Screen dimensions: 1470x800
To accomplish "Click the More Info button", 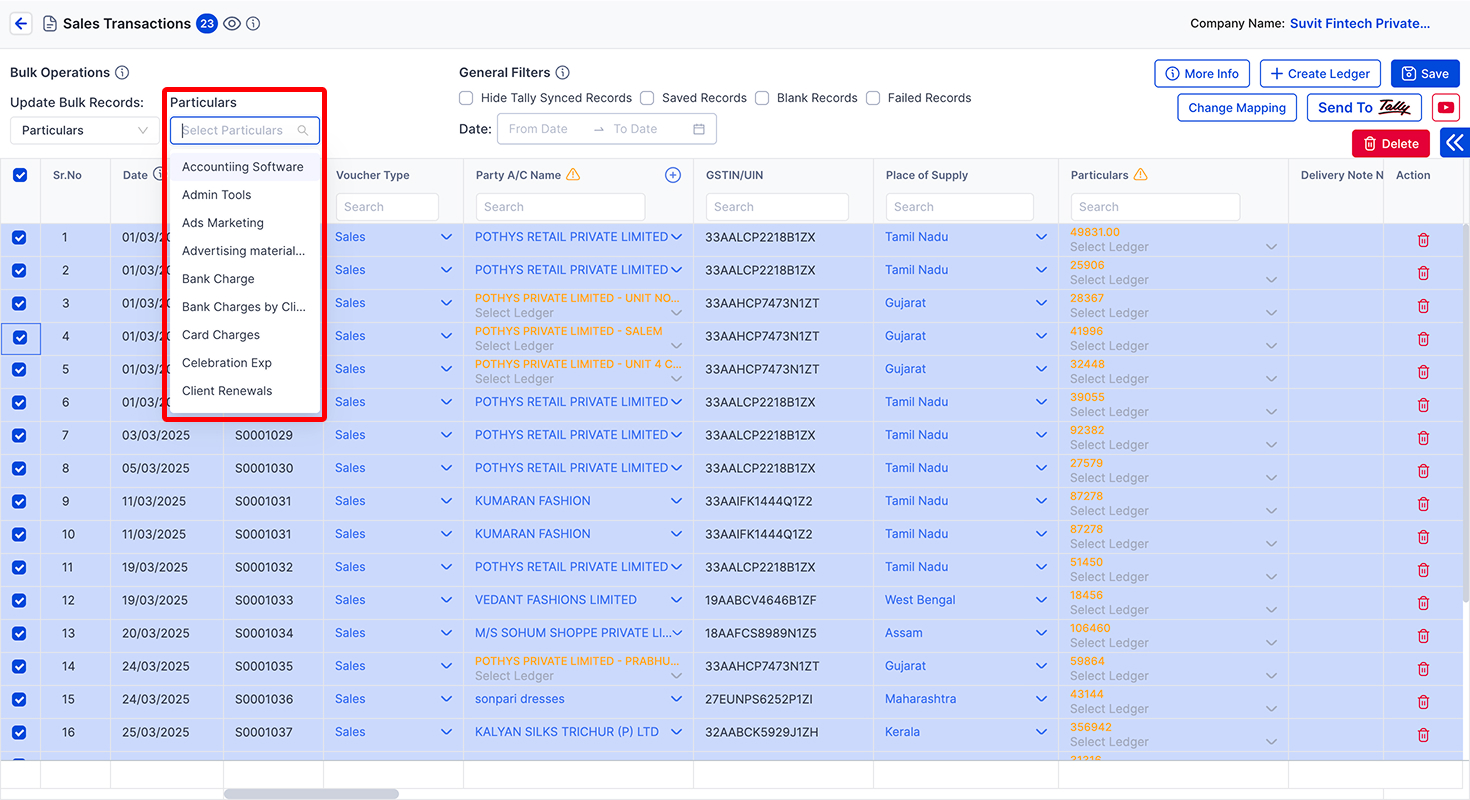I will 1202,74.
